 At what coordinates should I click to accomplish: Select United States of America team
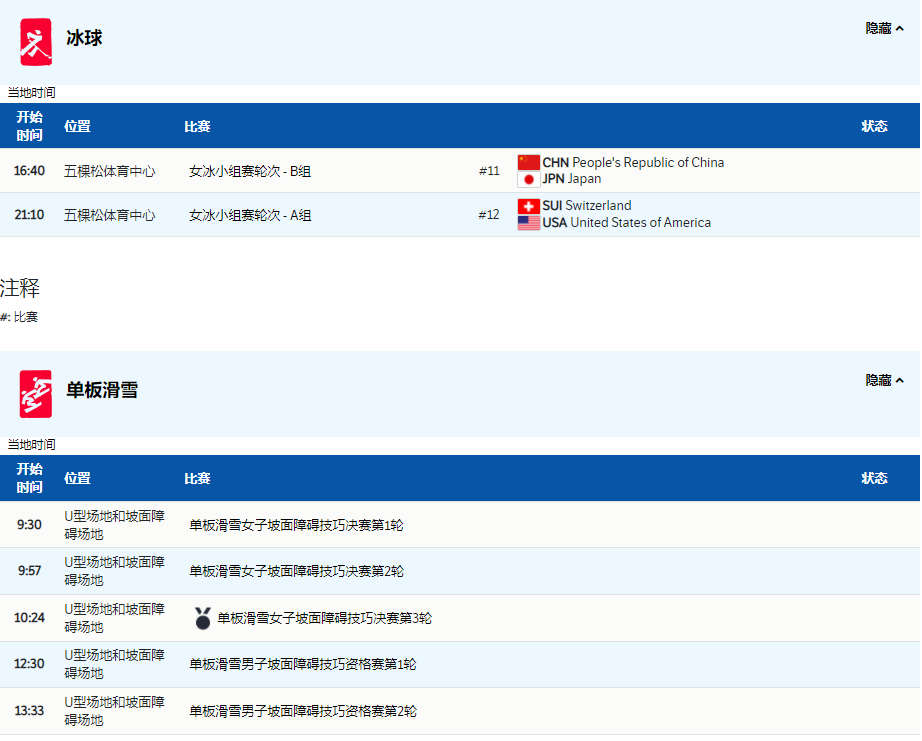[x=640, y=223]
